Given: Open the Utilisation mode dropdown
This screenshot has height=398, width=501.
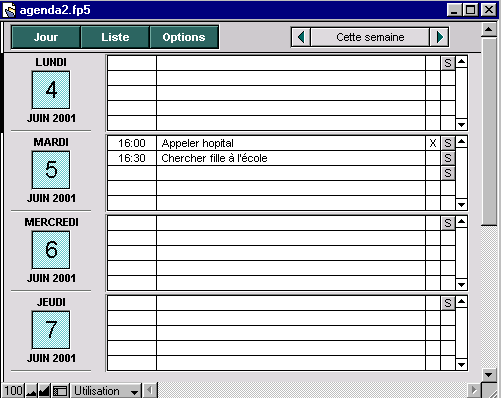Looking at the screenshot, I should pyautogui.click(x=106, y=391).
